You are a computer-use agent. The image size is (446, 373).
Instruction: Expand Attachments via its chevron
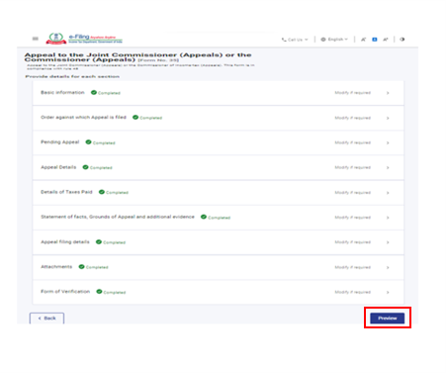pos(388,267)
